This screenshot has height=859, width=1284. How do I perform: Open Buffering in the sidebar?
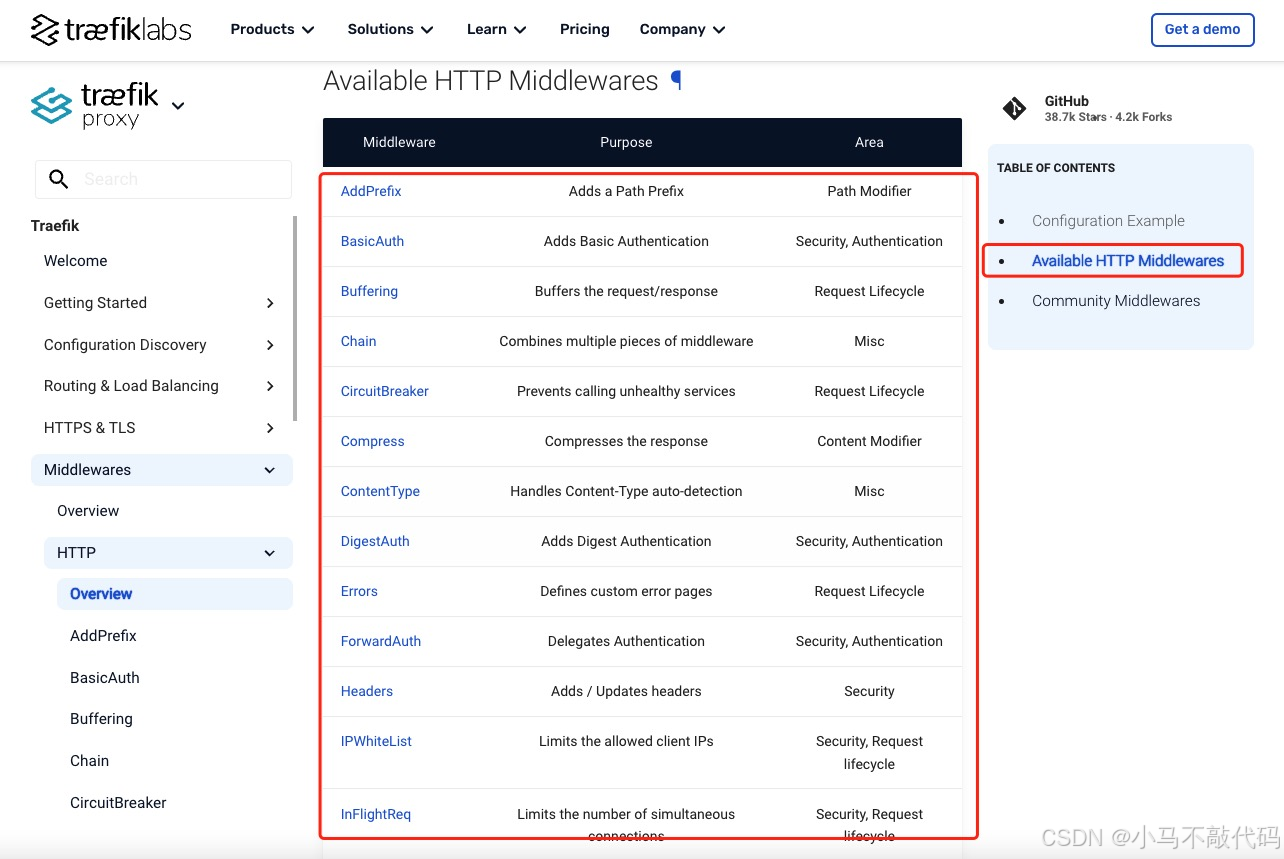pos(101,719)
